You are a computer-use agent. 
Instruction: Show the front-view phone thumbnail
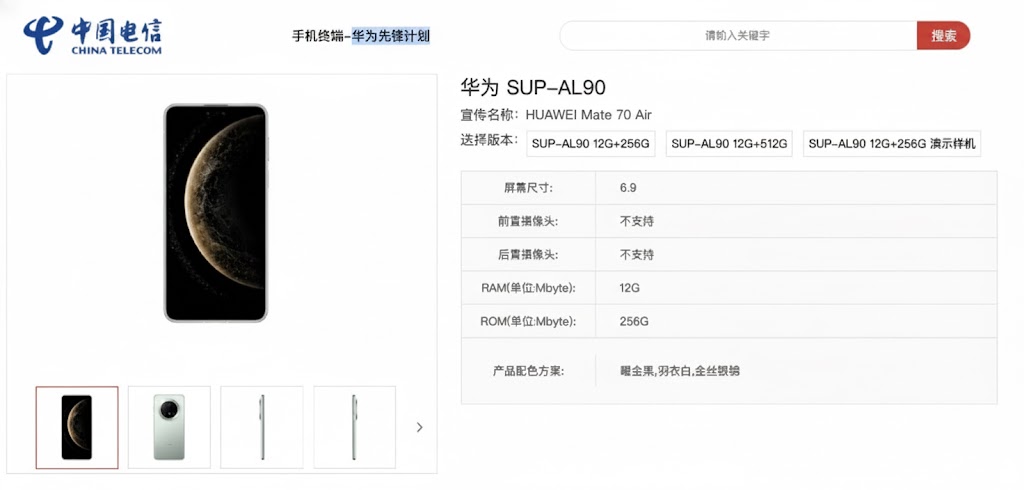[77, 427]
